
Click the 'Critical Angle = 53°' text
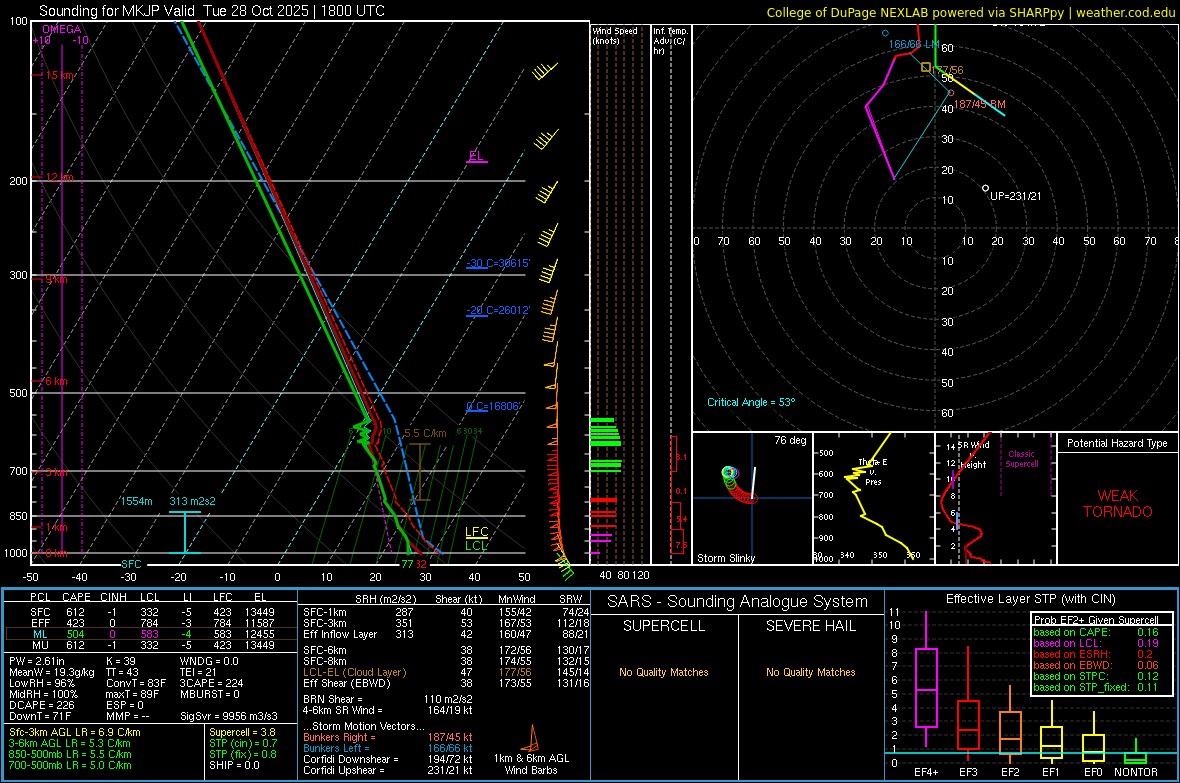point(750,402)
